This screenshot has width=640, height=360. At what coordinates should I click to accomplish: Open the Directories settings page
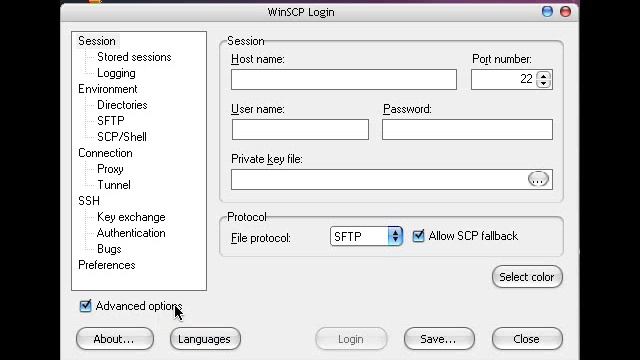coord(122,105)
